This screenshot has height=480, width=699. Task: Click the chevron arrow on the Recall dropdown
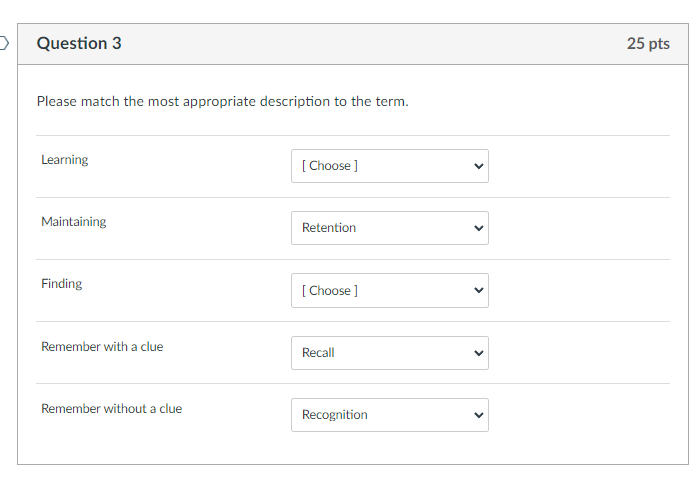tap(479, 353)
